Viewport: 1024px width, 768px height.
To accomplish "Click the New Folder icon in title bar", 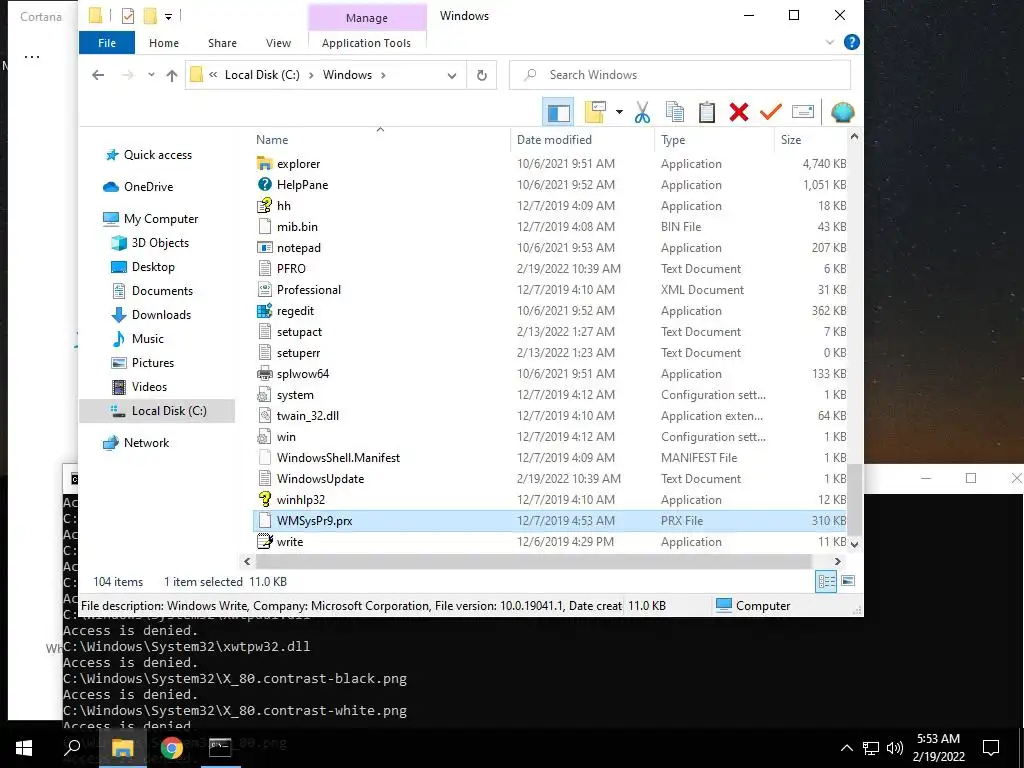I will pos(150,16).
